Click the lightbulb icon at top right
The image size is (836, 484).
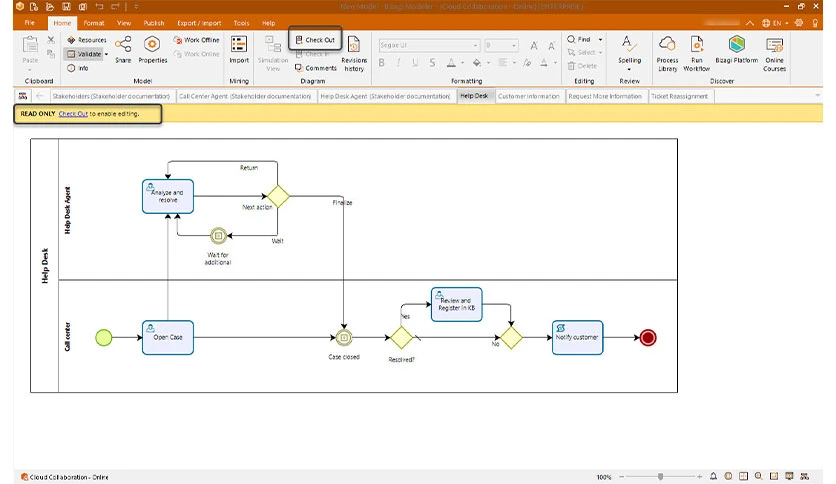click(815, 23)
